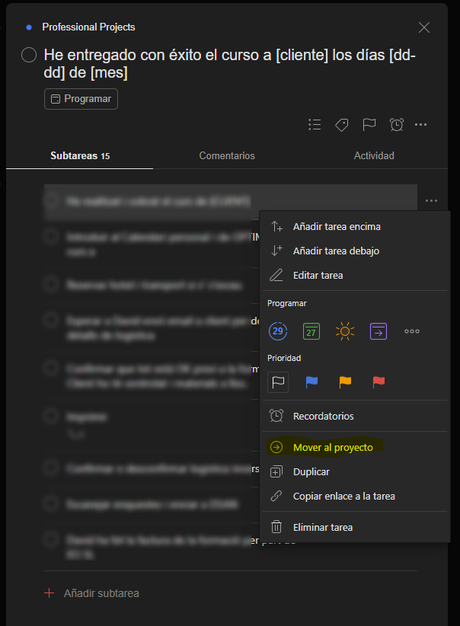Click the subtasks list icon in task toolbar
Screen dimensions: 460x626
coord(315,125)
